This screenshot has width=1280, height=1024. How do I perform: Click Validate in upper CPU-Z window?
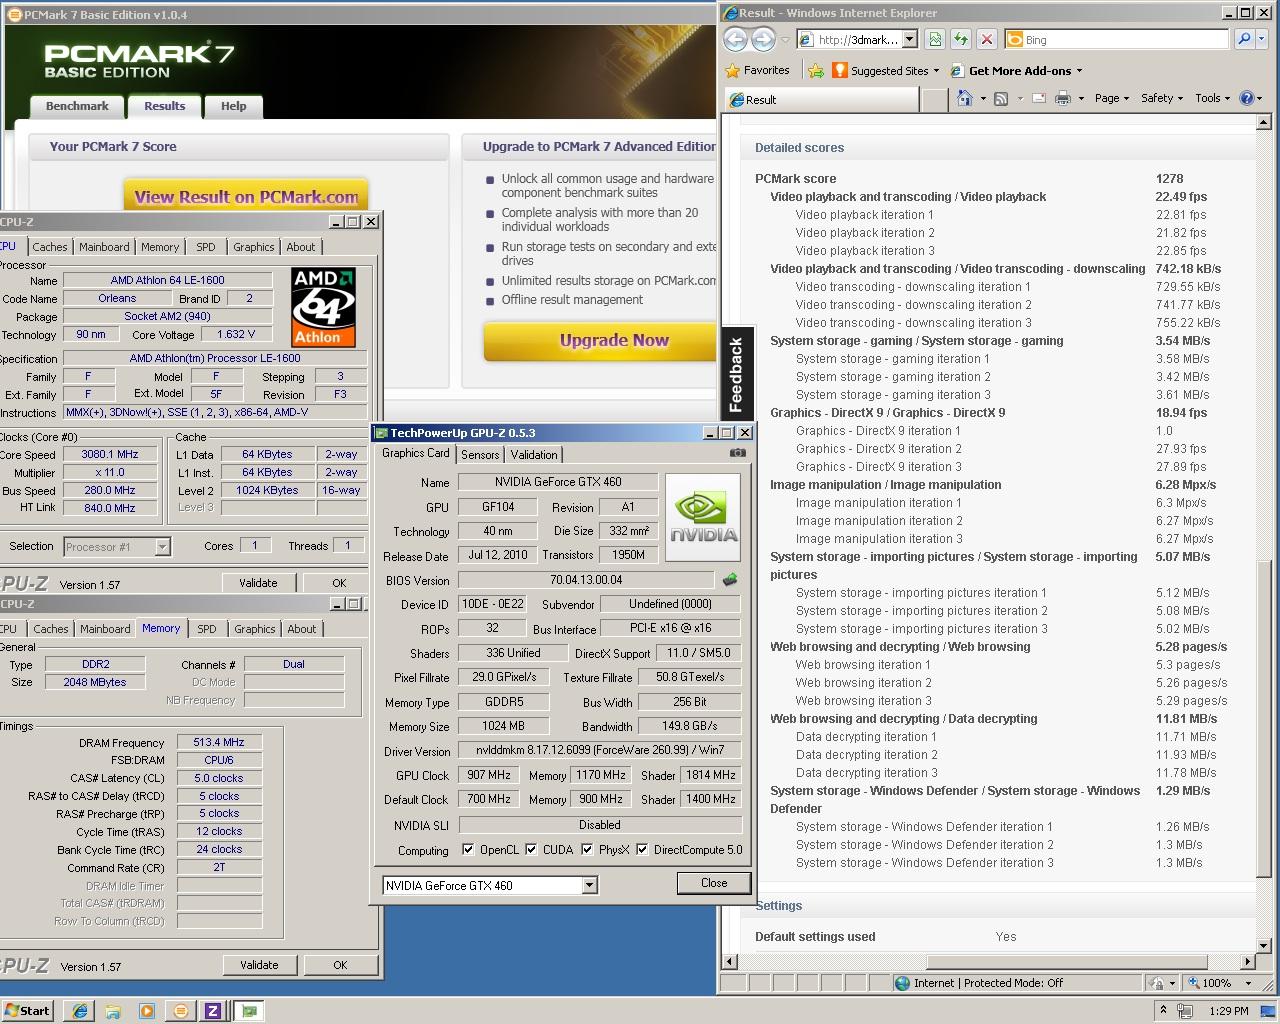click(258, 583)
